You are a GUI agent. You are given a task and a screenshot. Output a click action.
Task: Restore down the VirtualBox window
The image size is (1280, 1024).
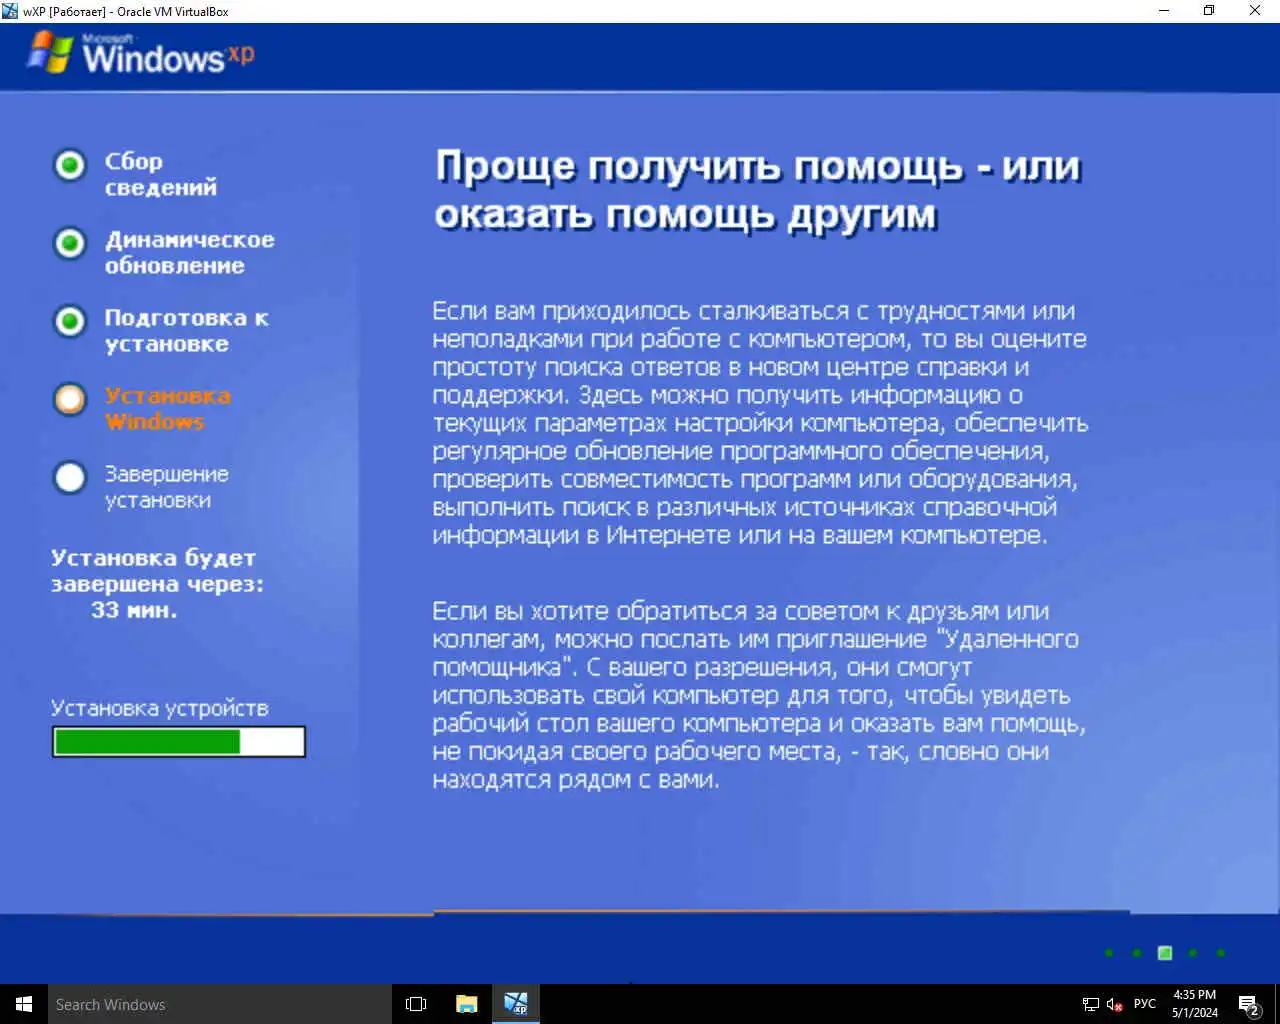coord(1209,11)
